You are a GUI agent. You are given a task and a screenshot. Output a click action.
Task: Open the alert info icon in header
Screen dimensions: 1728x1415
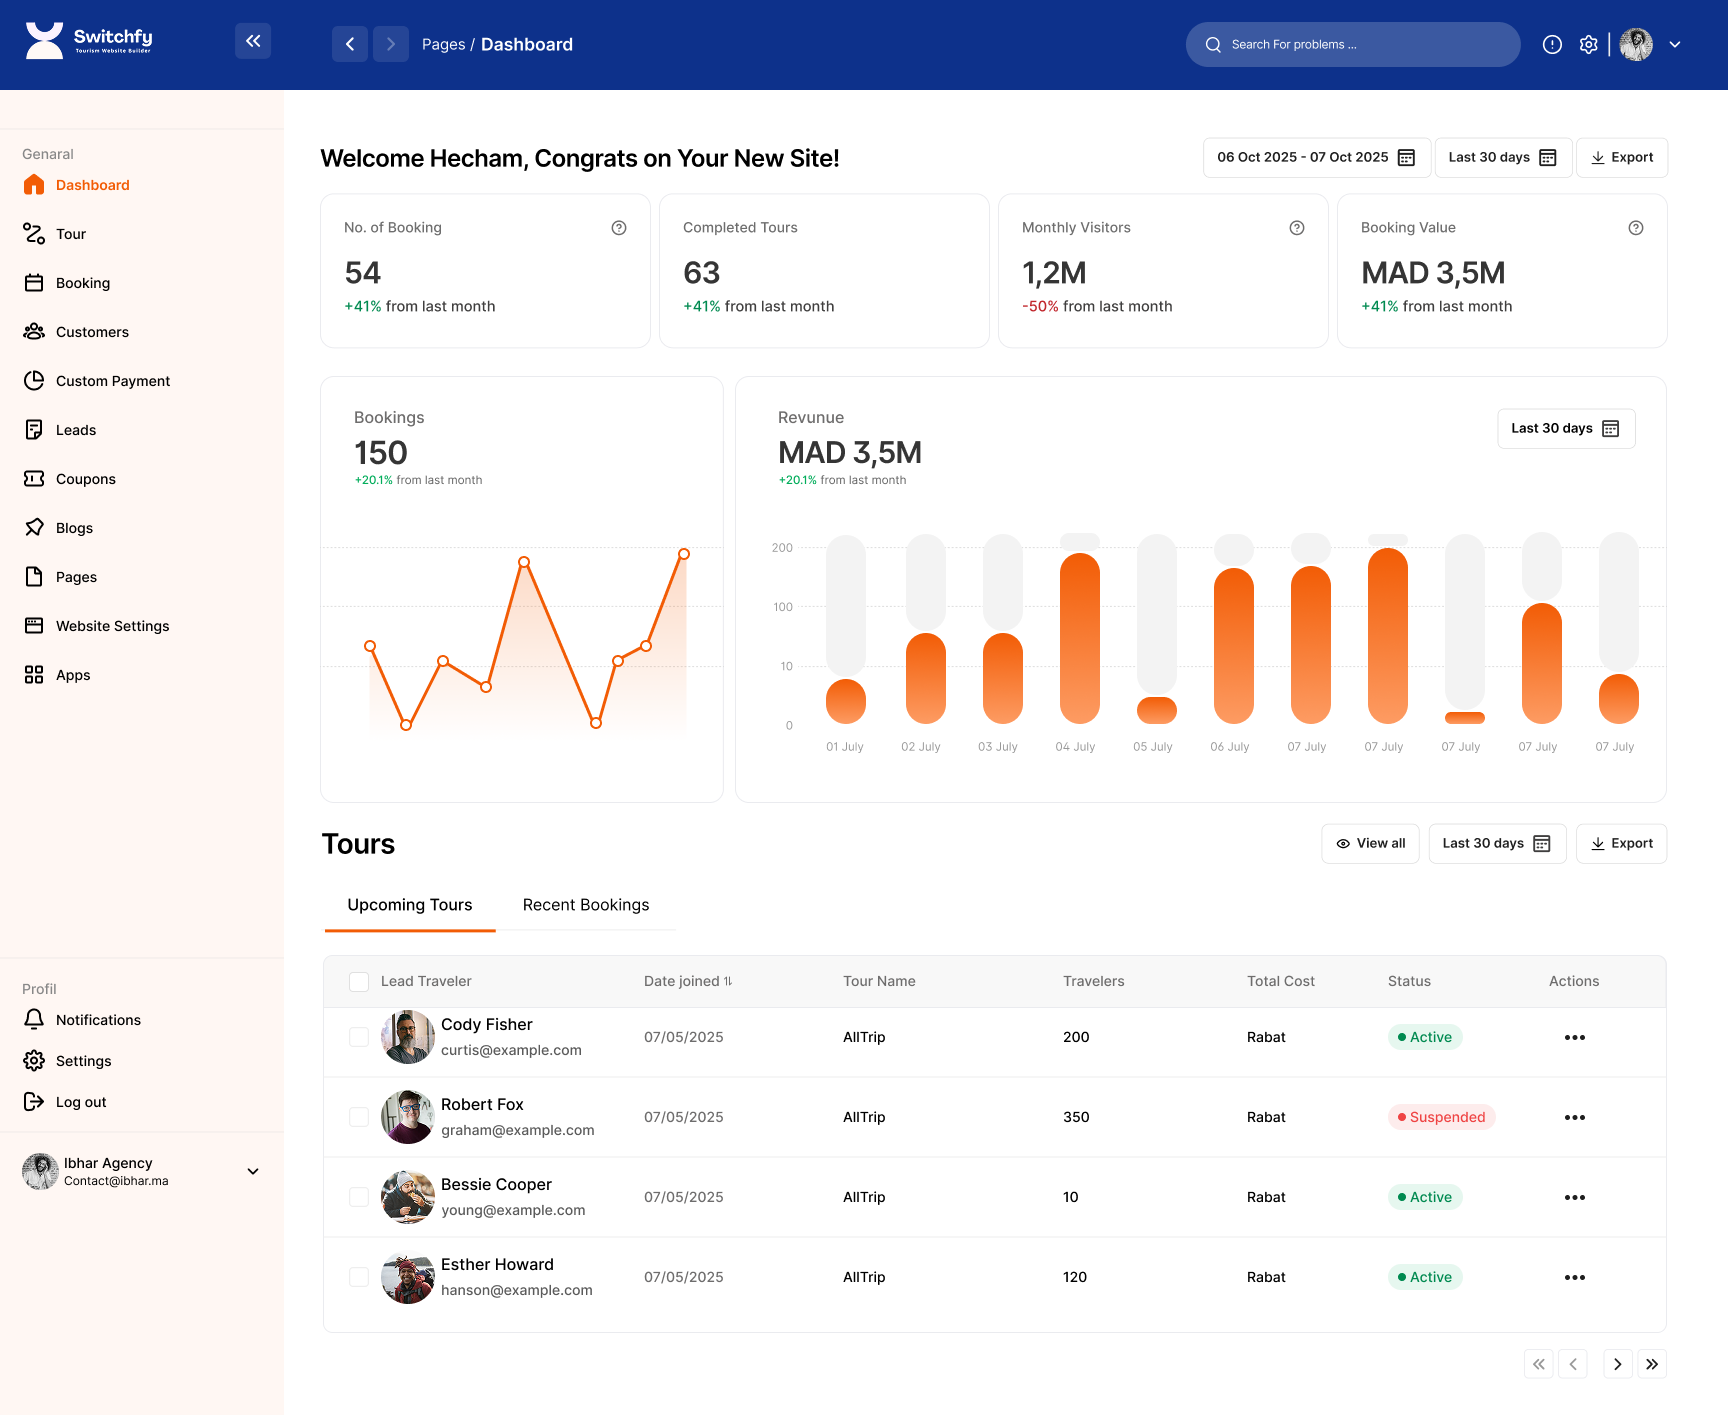1552,45
